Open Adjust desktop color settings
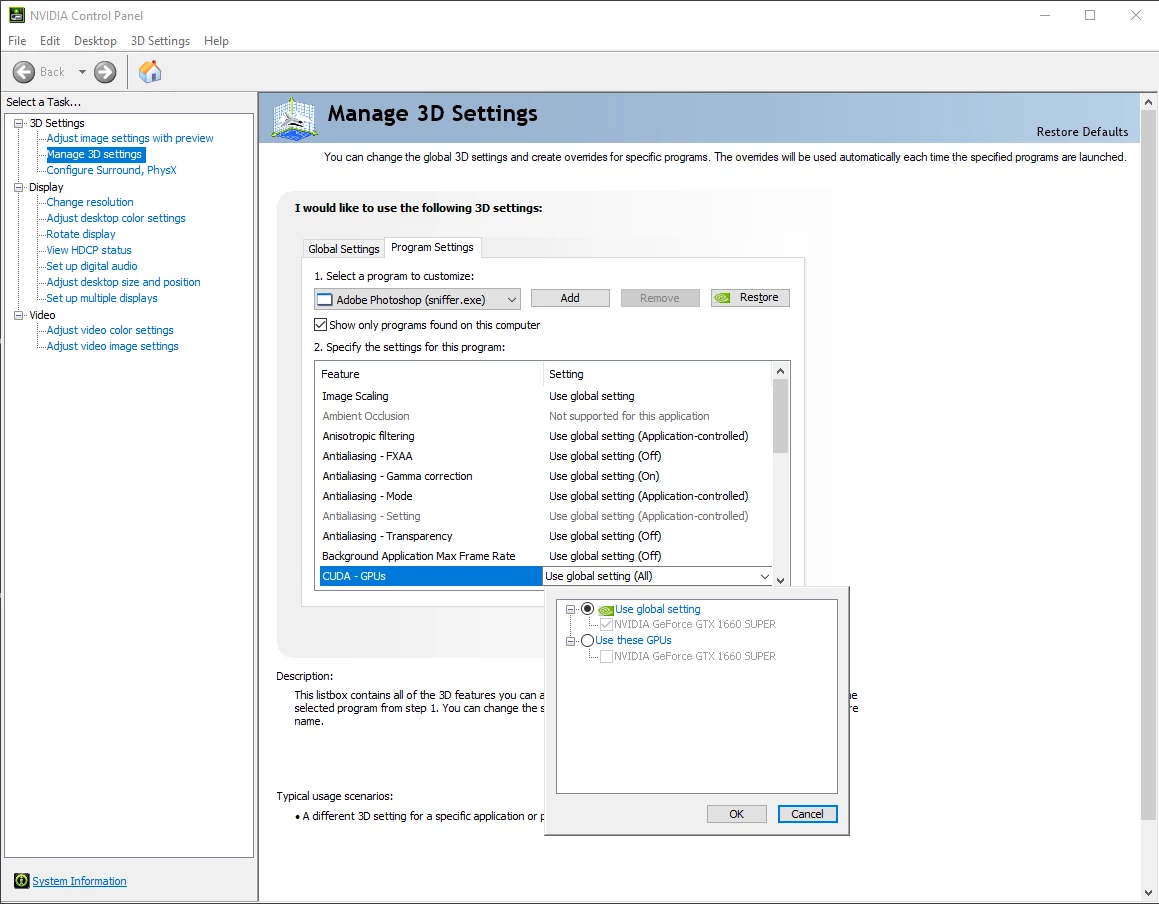Screen dimensions: 1159x904 [x=116, y=218]
